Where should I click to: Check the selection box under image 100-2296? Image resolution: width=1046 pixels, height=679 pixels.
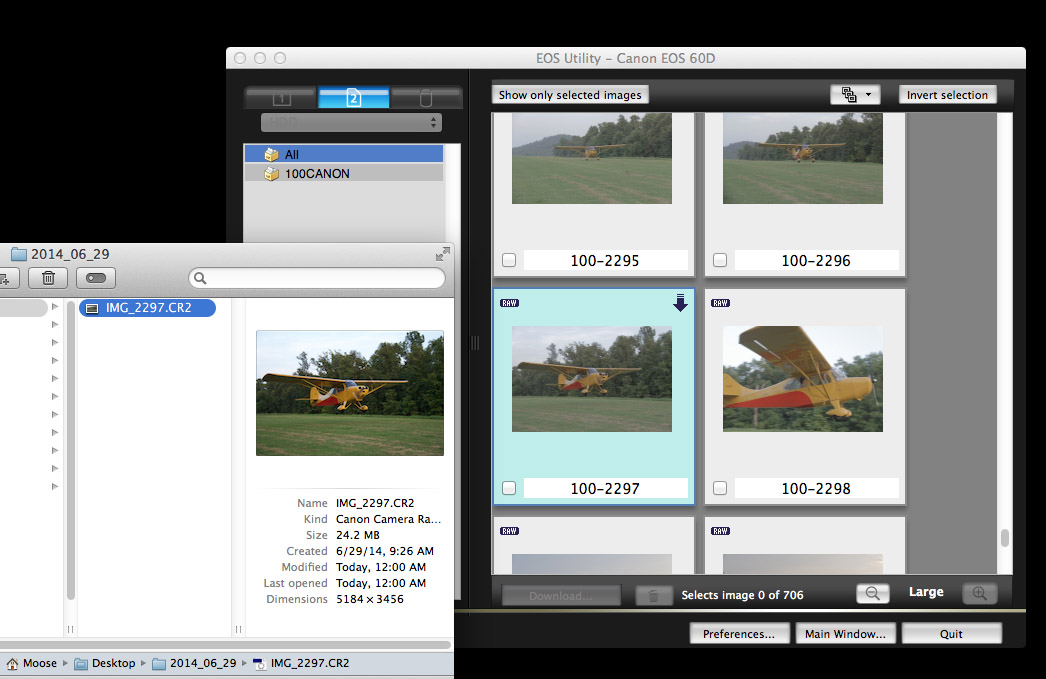point(720,260)
